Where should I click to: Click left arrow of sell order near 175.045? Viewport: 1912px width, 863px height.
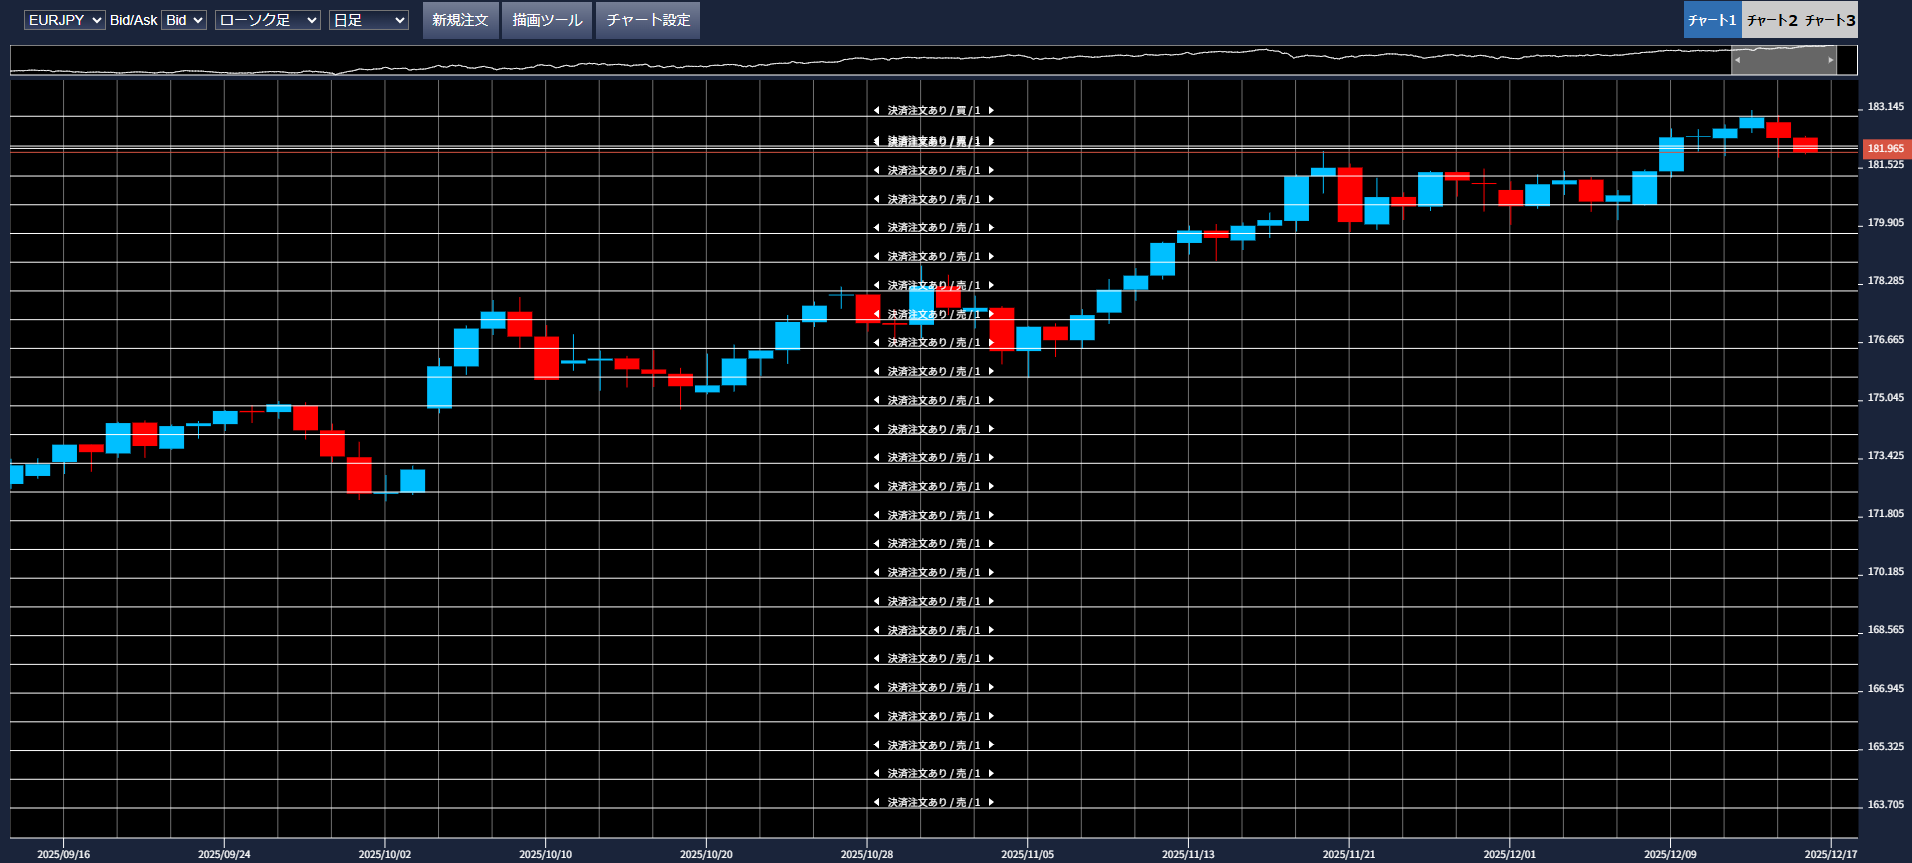tap(876, 400)
